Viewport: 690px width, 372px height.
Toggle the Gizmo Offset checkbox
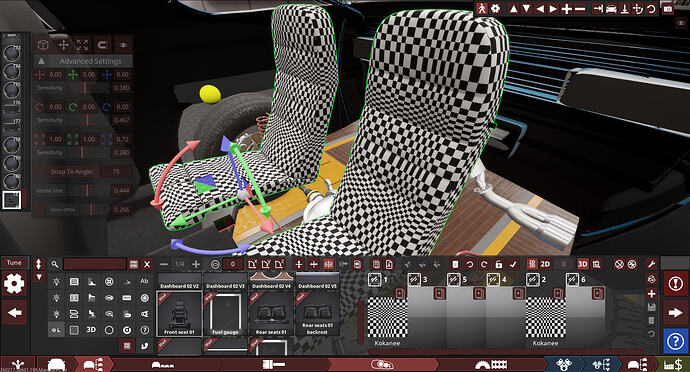pyautogui.click(x=40, y=210)
